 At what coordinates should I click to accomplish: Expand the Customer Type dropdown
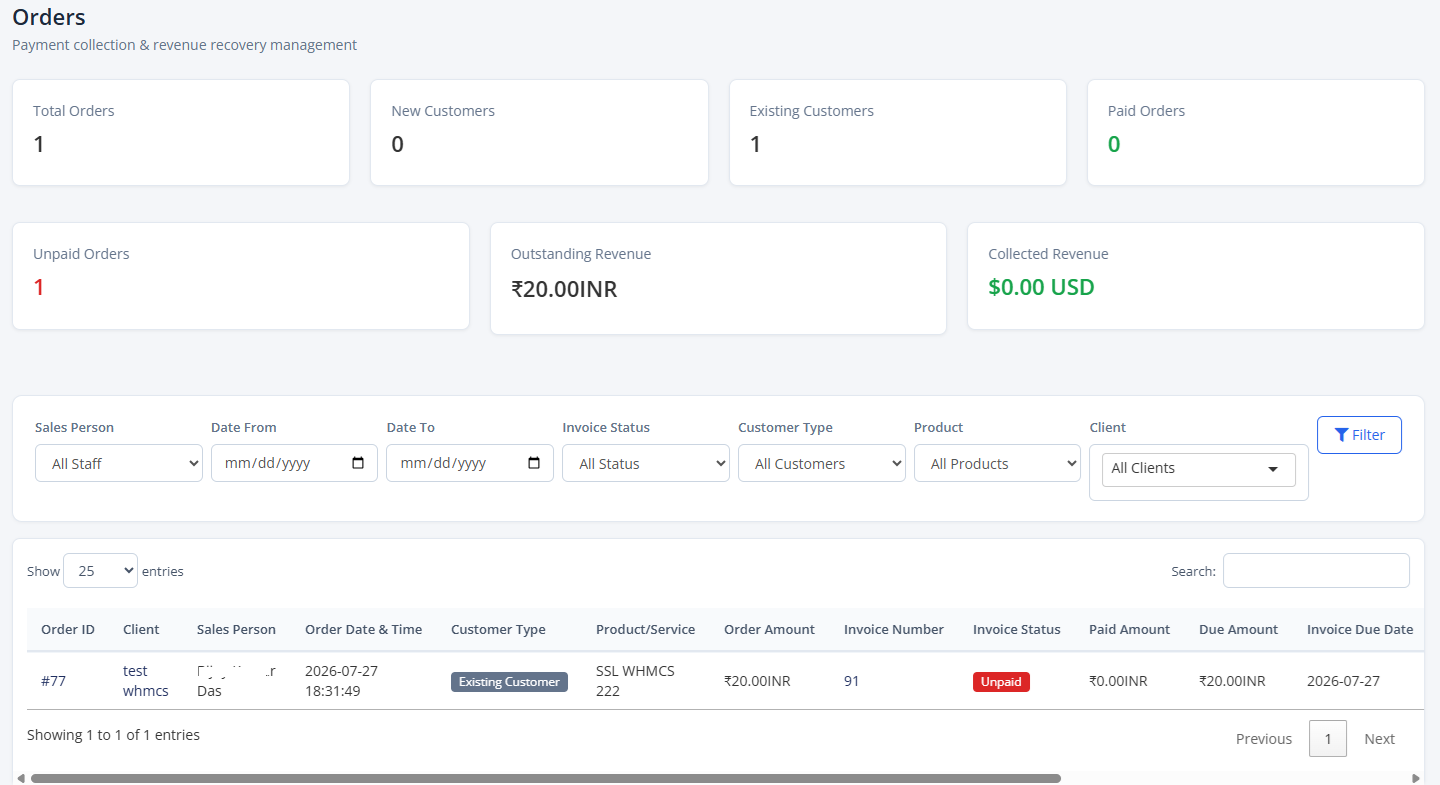pyautogui.click(x=822, y=463)
